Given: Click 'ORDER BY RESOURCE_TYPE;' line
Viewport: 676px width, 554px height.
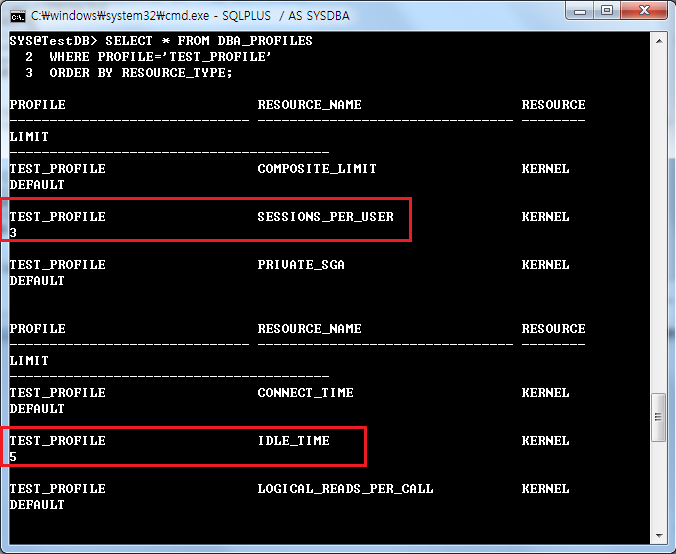Looking at the screenshot, I should tap(141, 72).
